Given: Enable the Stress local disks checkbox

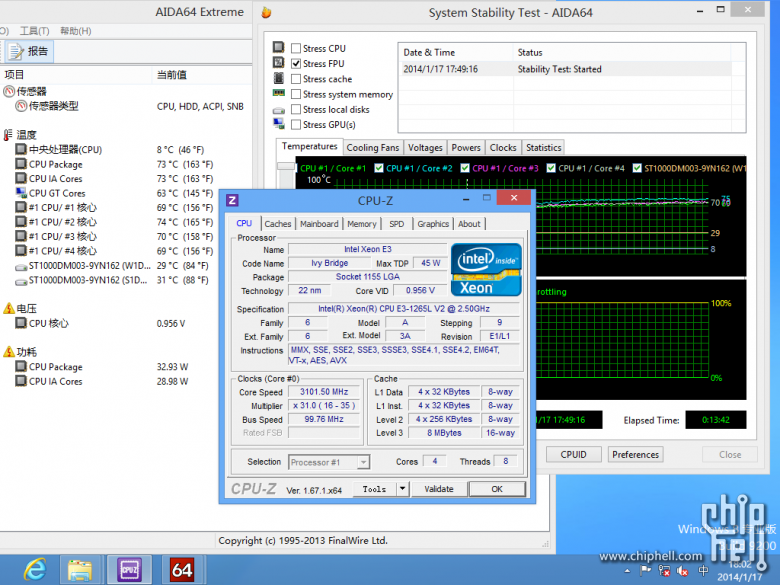Looking at the screenshot, I should pos(296,109).
